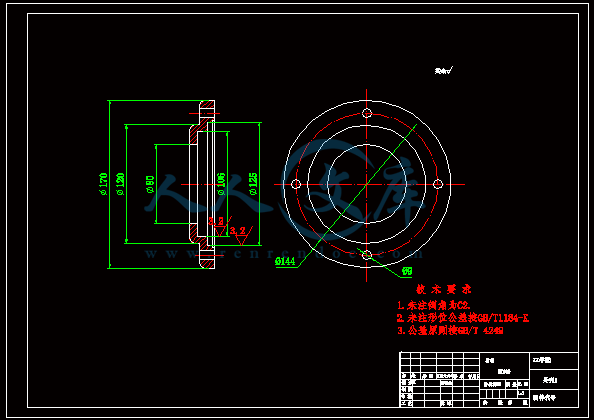Select the Ø144 bolt circle dimension label
Image resolution: width=594 pixels, height=420 pixels.
pos(285,261)
